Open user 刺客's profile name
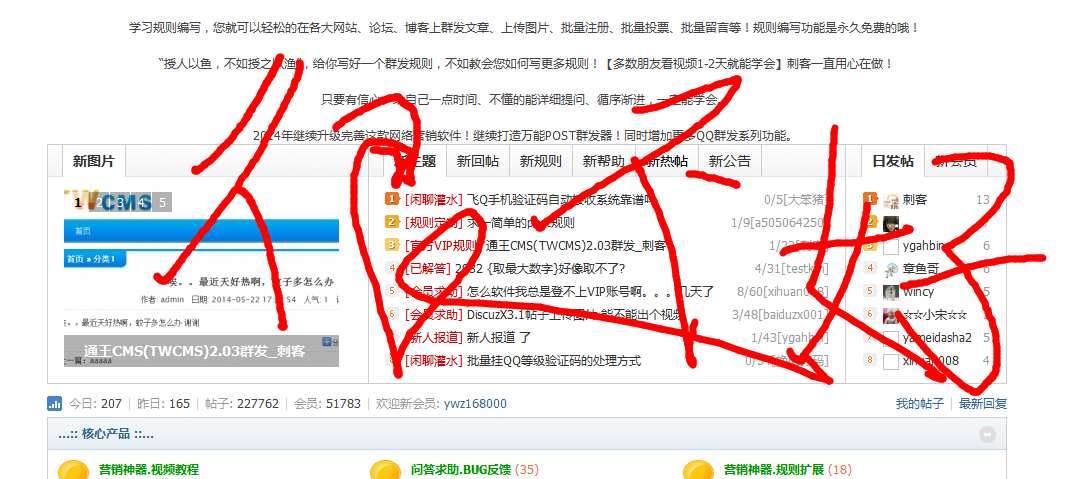The image size is (1081, 479). click(x=915, y=200)
